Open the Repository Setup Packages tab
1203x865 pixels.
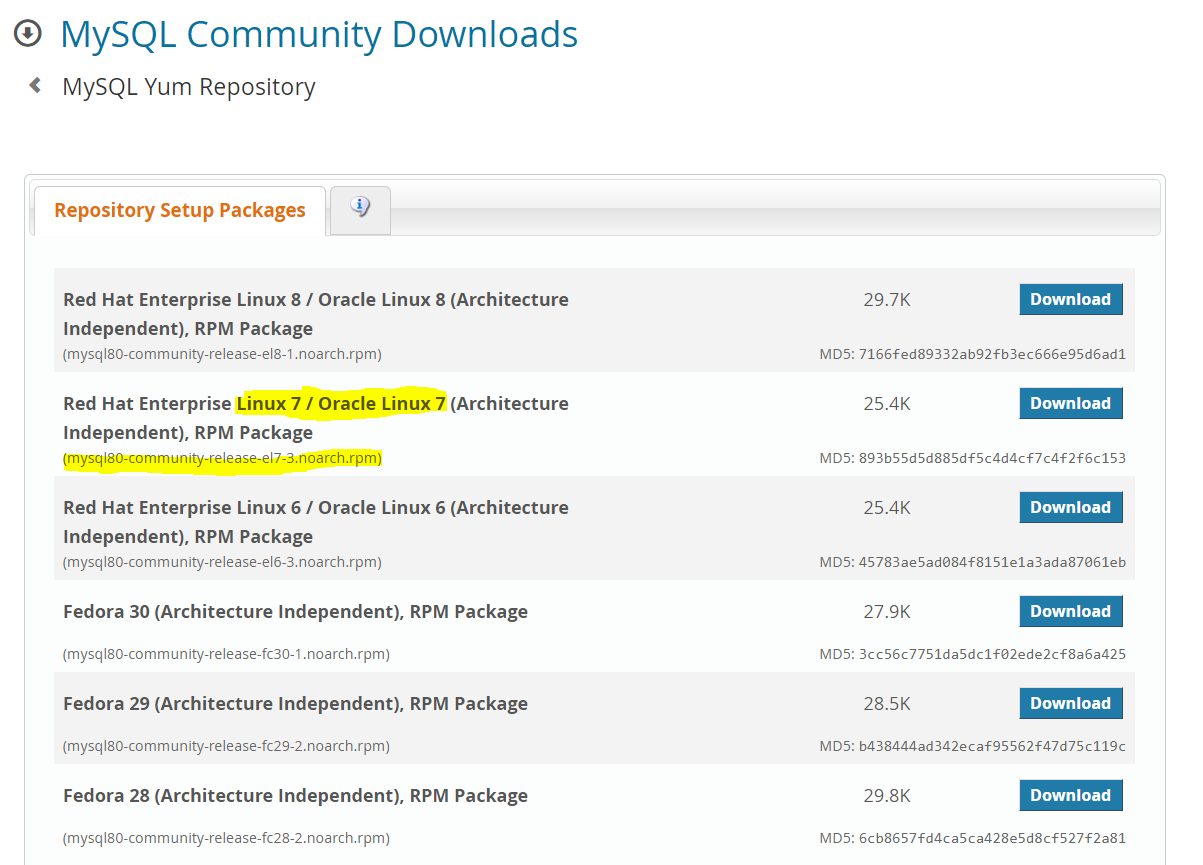tap(180, 210)
